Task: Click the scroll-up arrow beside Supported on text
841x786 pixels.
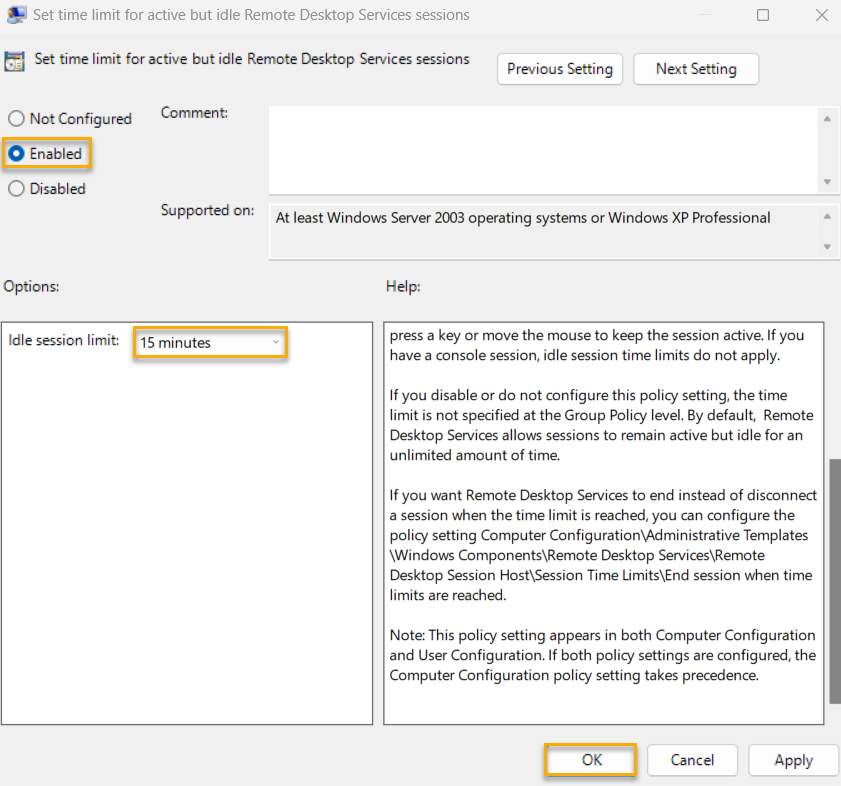Action: [828, 215]
